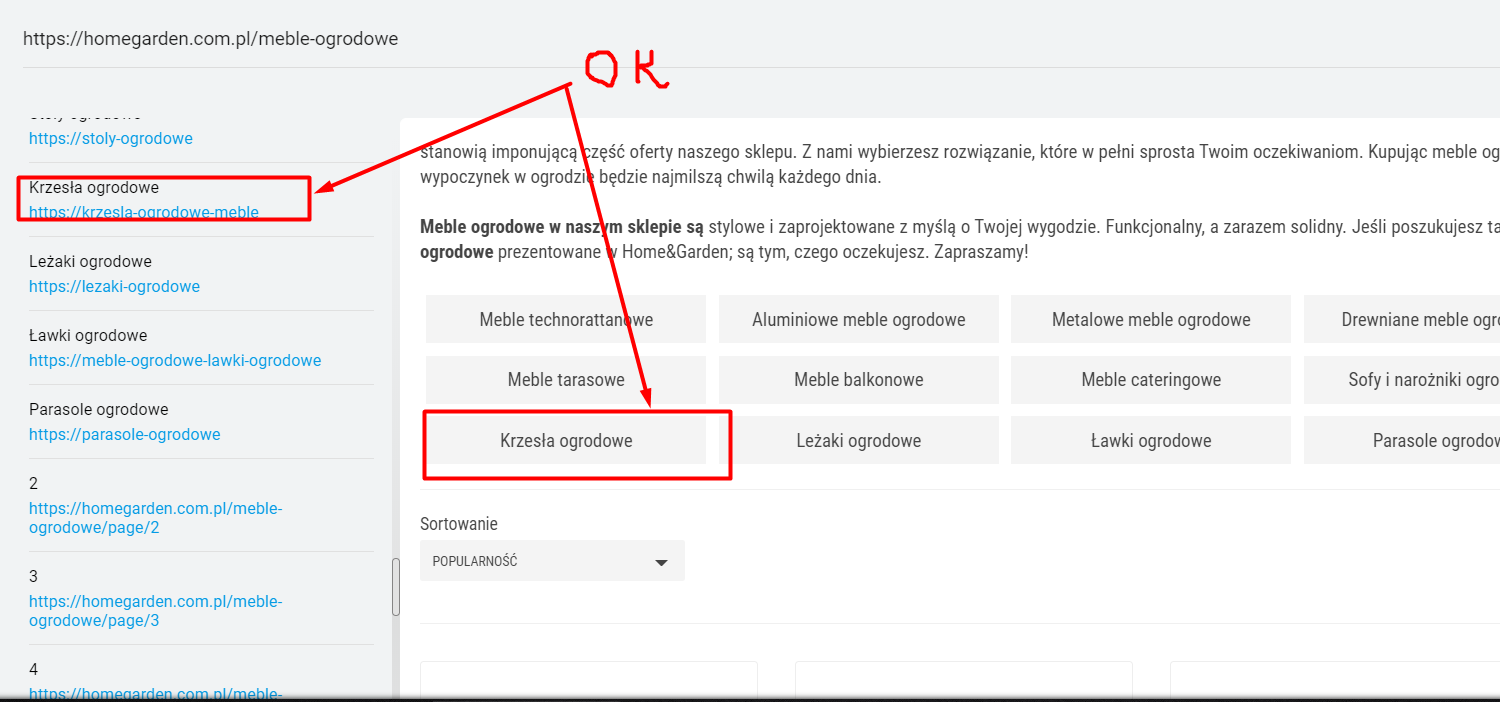The image size is (1500, 702).
Task: Click the Krzesła ogrodowe category button
Action: click(x=566, y=440)
